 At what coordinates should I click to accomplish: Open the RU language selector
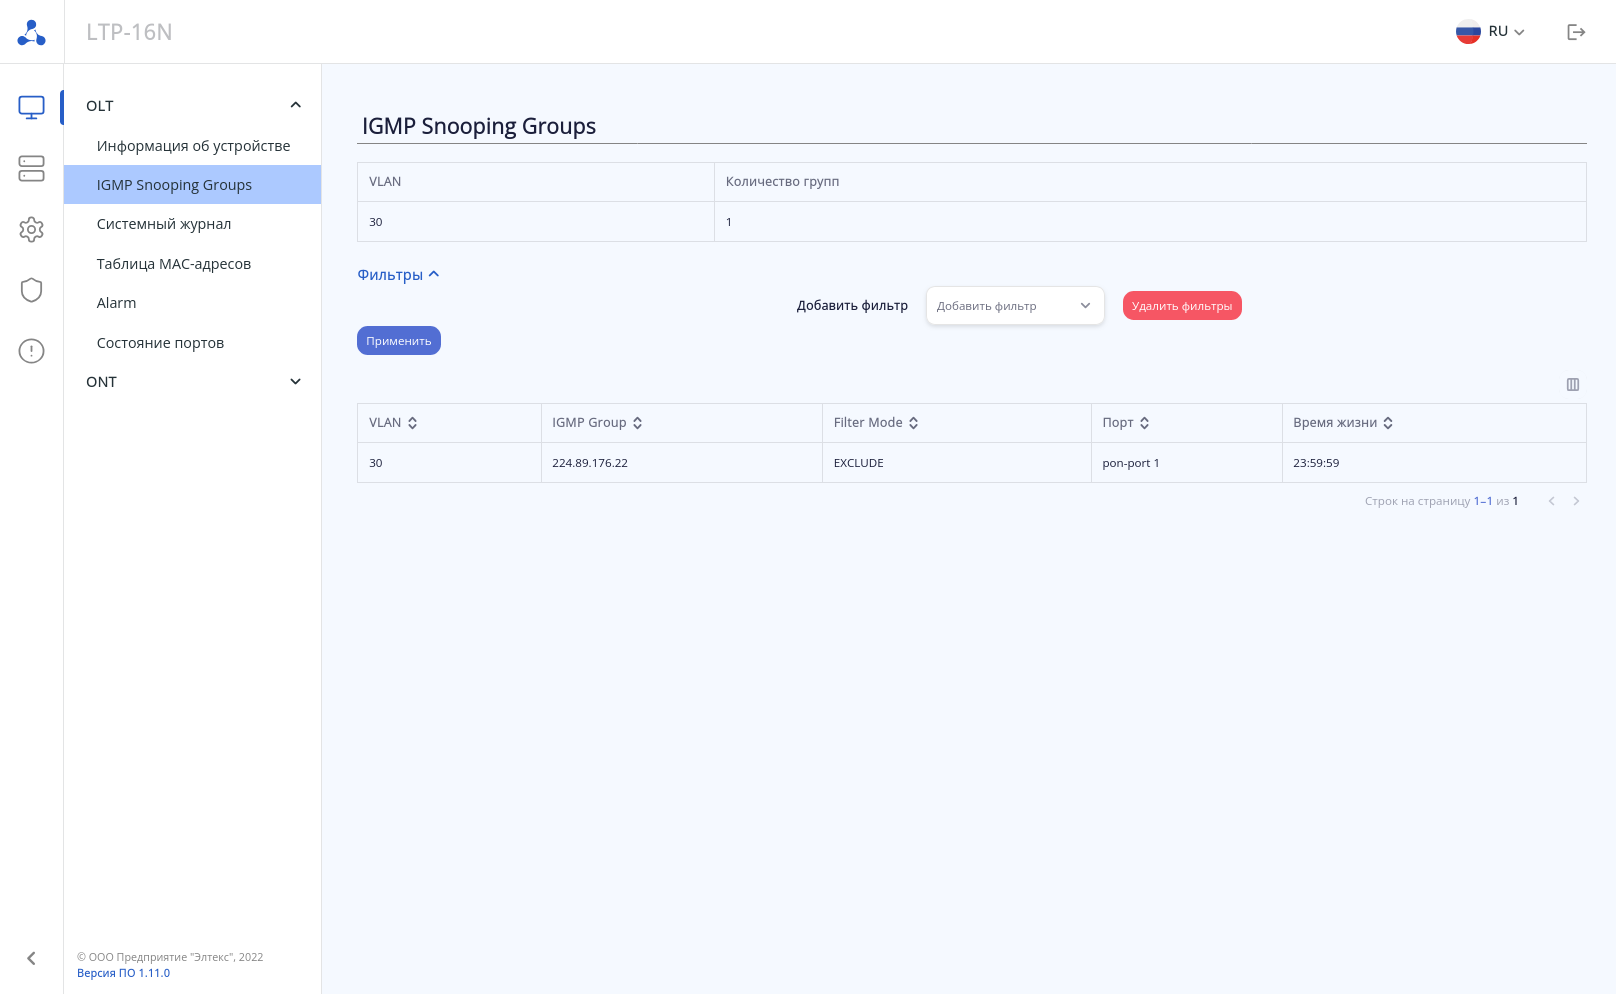click(x=1490, y=32)
